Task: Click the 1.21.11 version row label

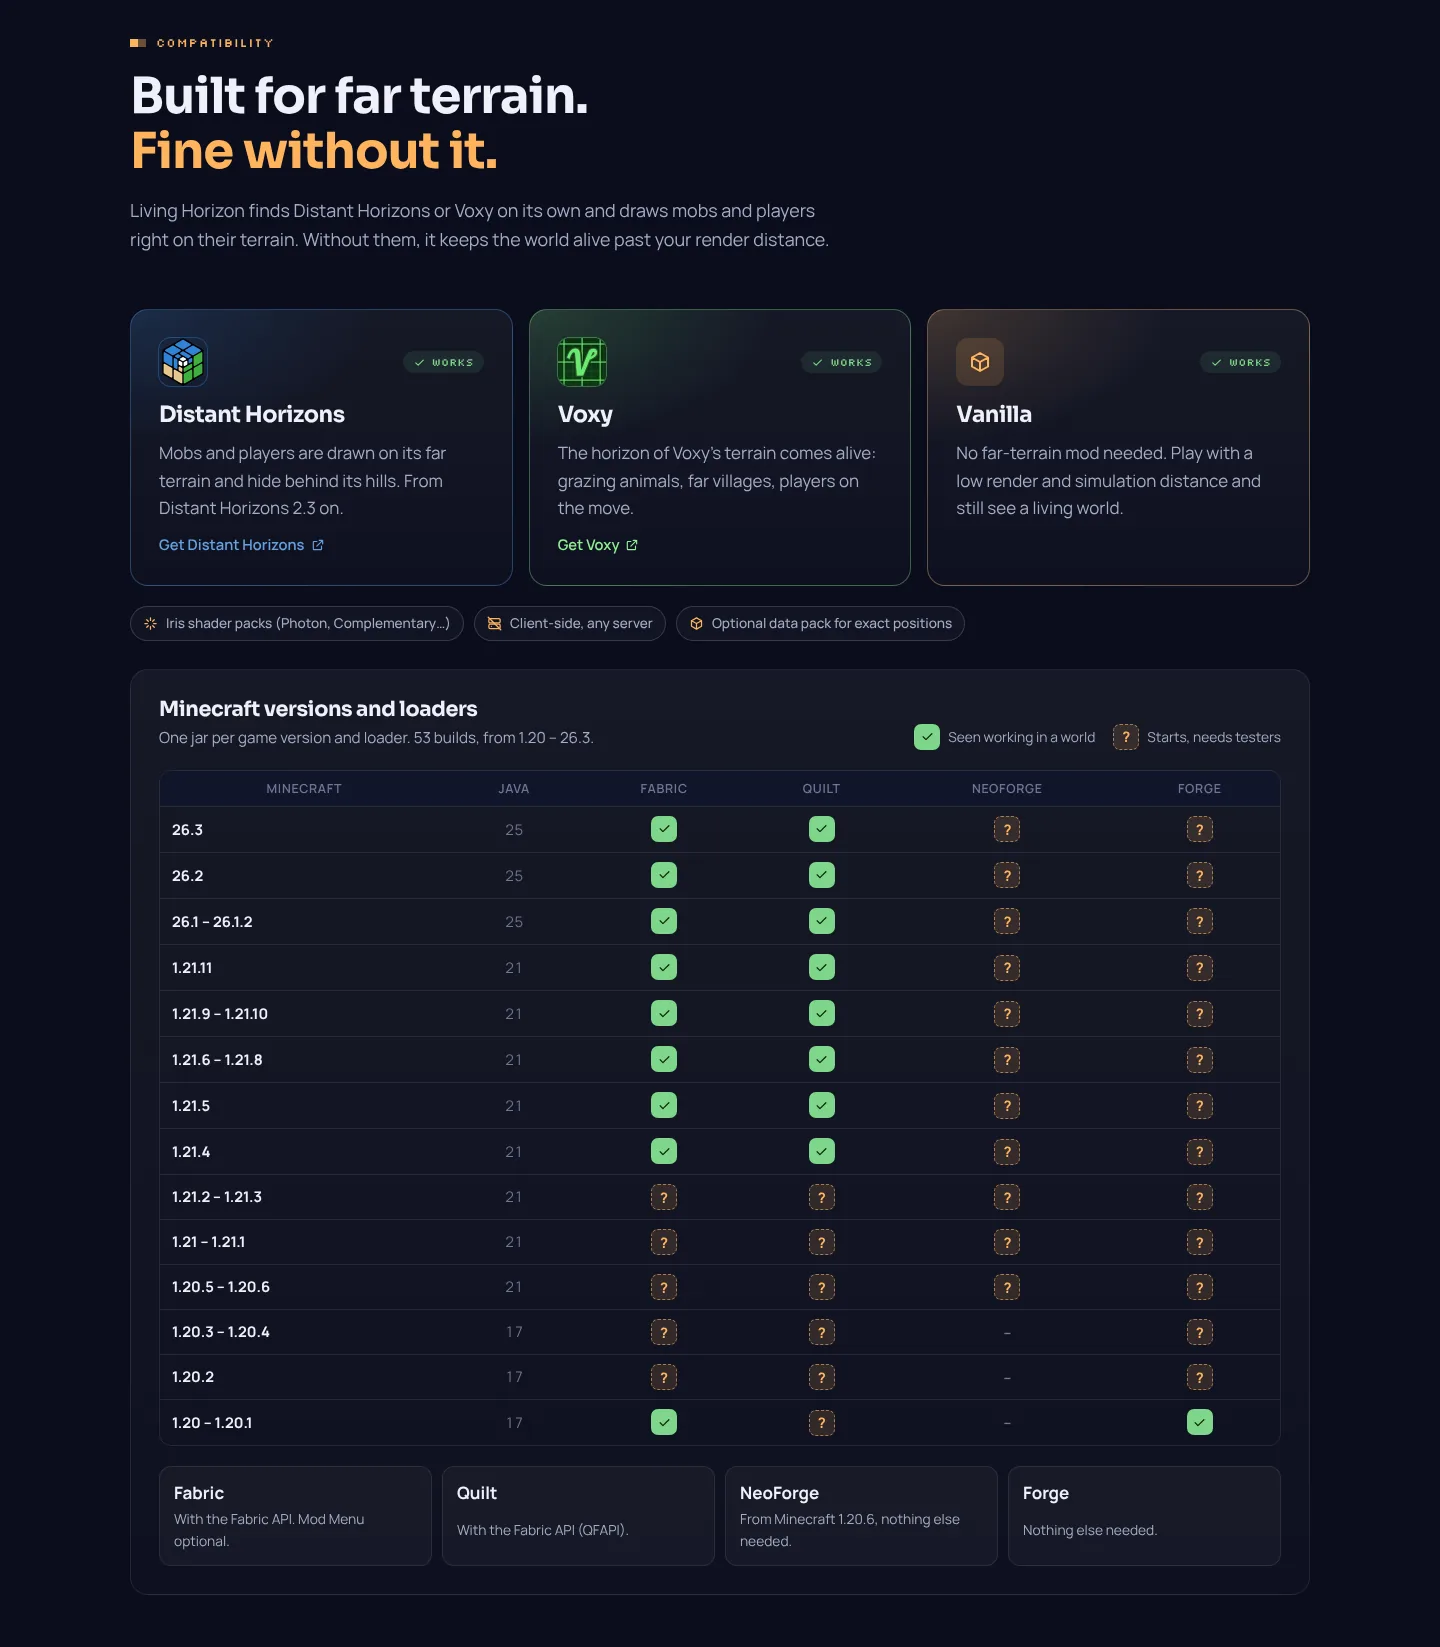Action: click(x=192, y=968)
